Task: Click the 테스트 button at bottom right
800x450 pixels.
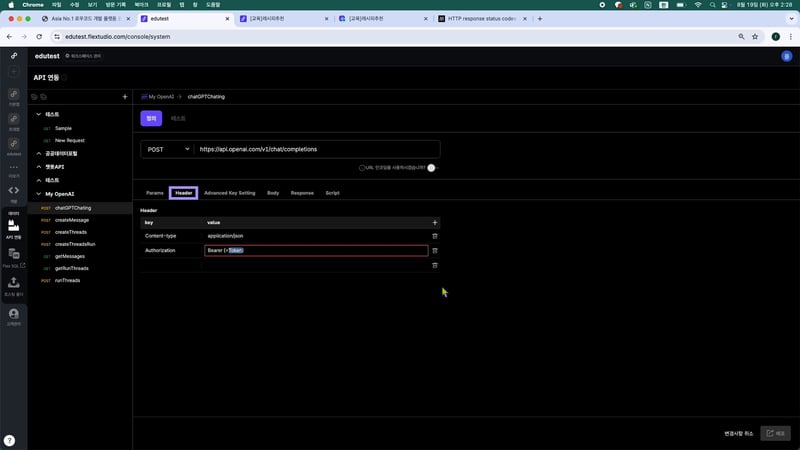Action: pyautogui.click(x=775, y=433)
